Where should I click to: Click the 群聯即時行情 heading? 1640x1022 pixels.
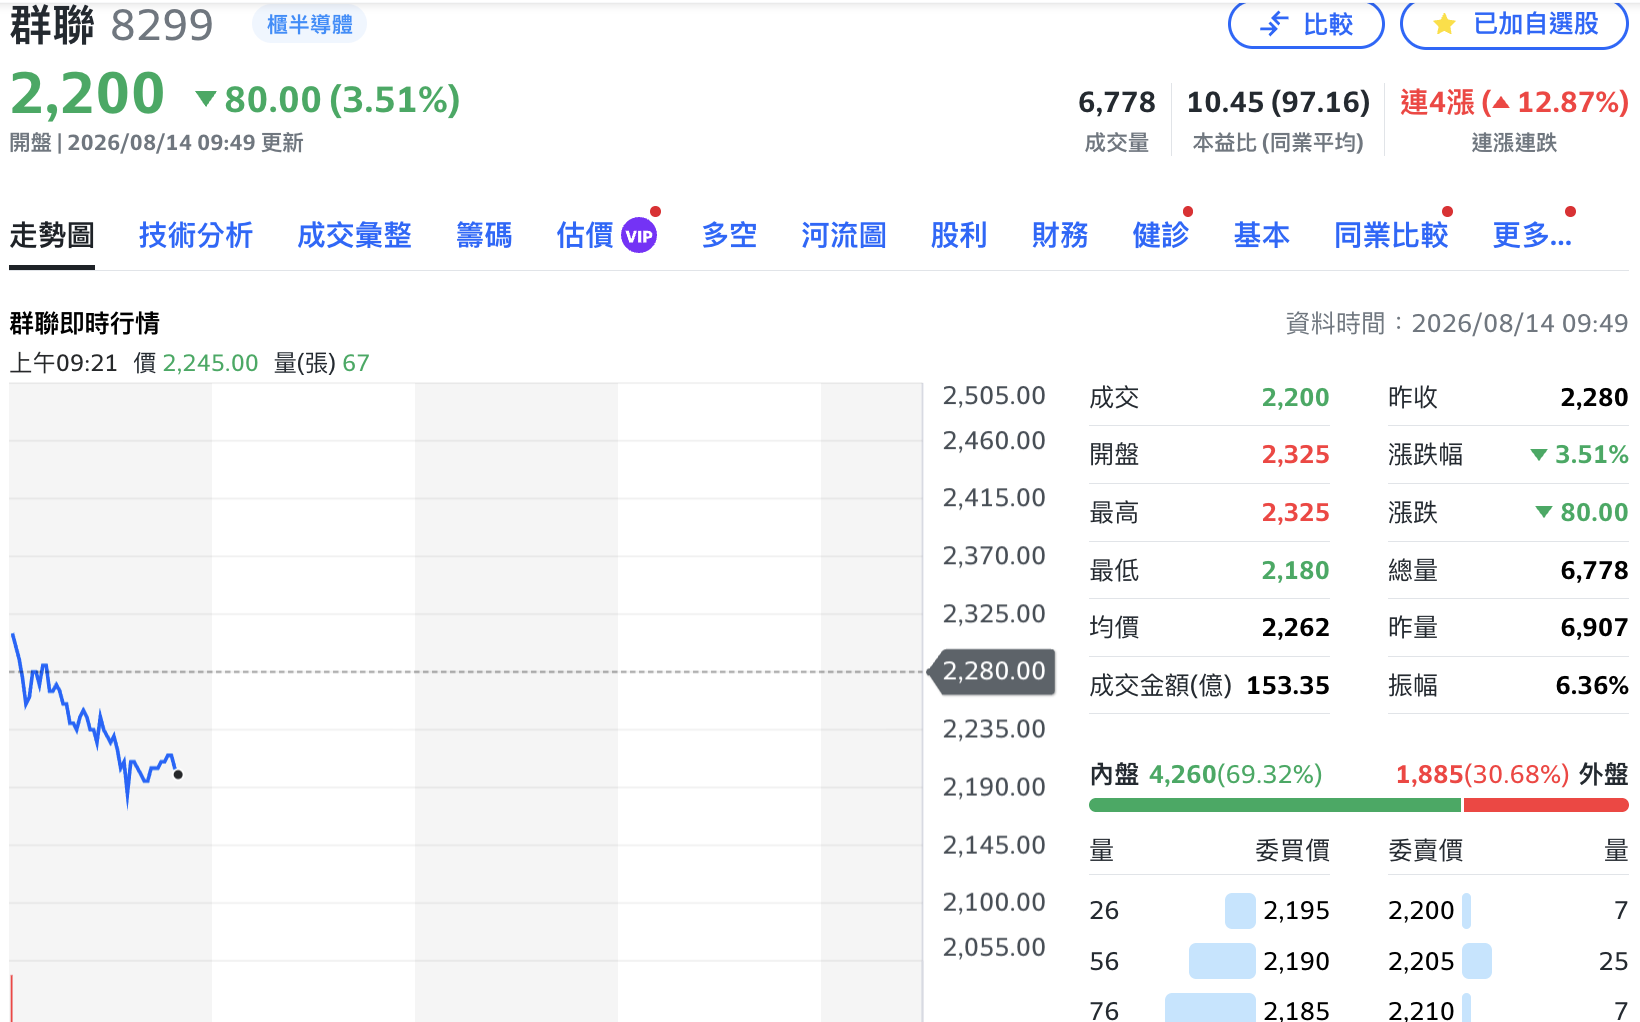[85, 324]
